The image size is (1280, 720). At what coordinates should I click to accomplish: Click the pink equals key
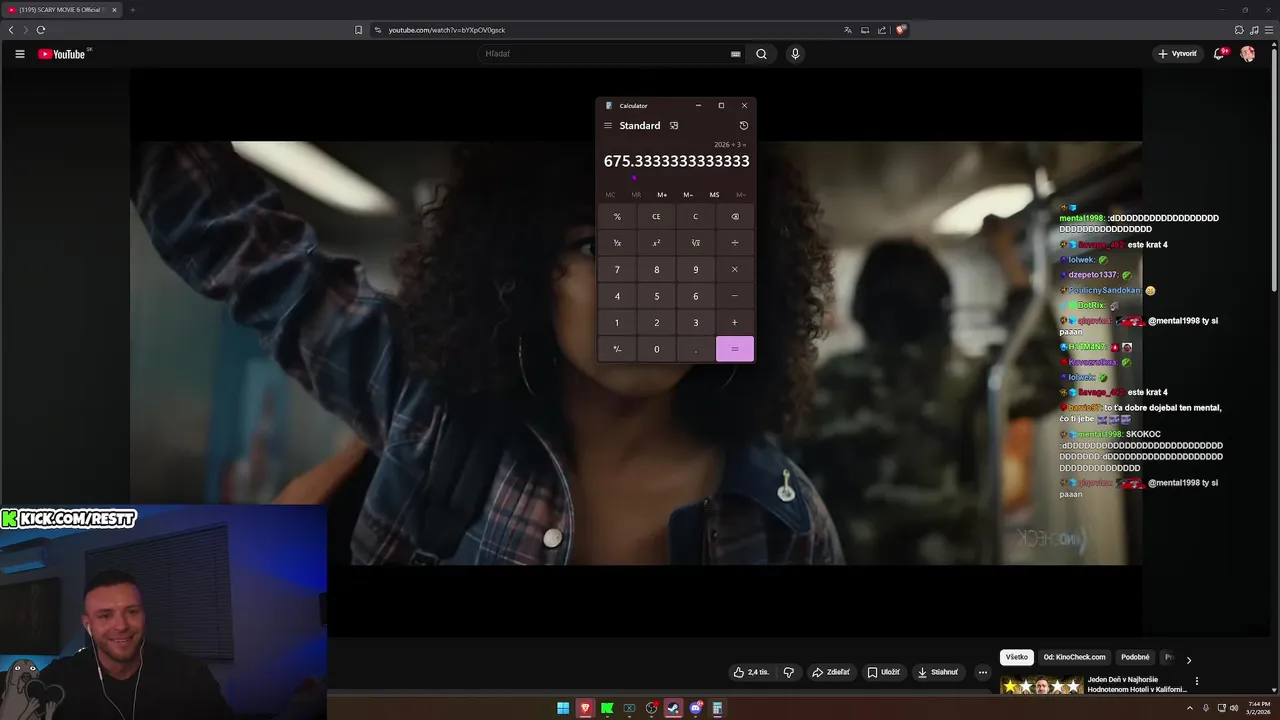[x=735, y=349]
